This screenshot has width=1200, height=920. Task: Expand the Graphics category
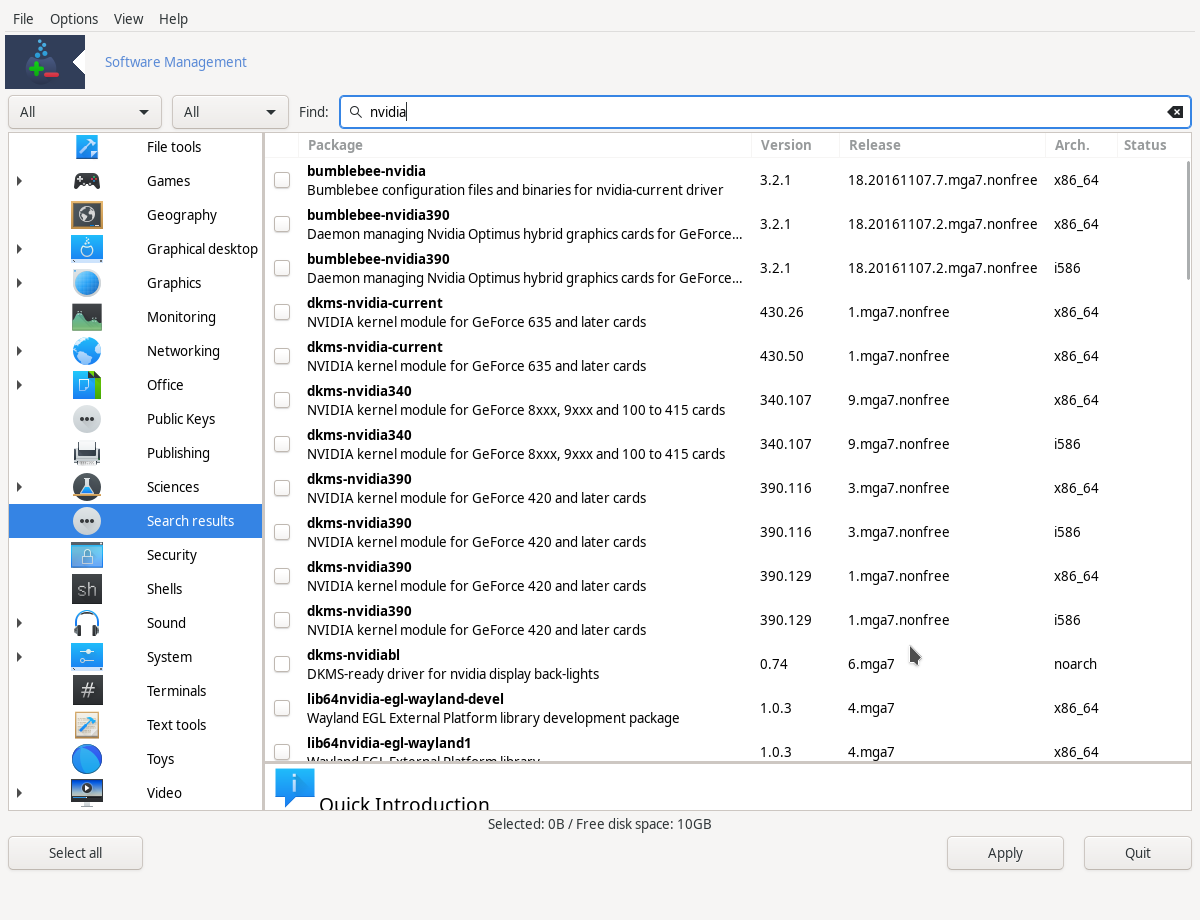[x=19, y=283]
